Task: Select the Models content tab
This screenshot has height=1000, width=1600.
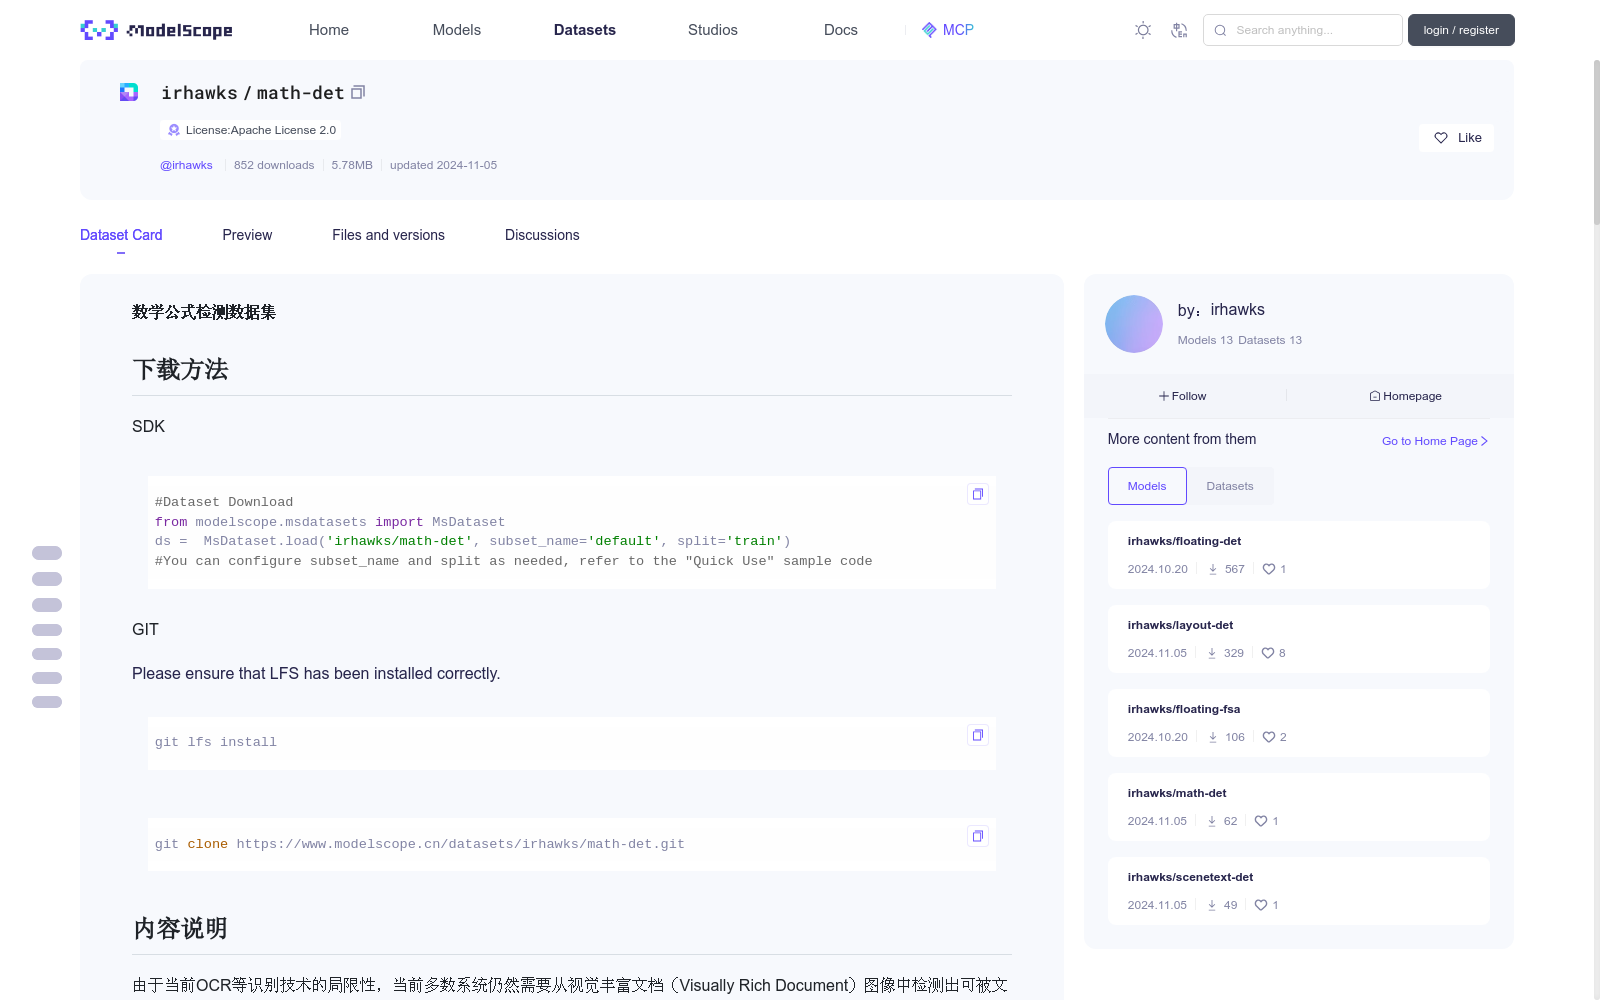Action: pyautogui.click(x=1147, y=486)
